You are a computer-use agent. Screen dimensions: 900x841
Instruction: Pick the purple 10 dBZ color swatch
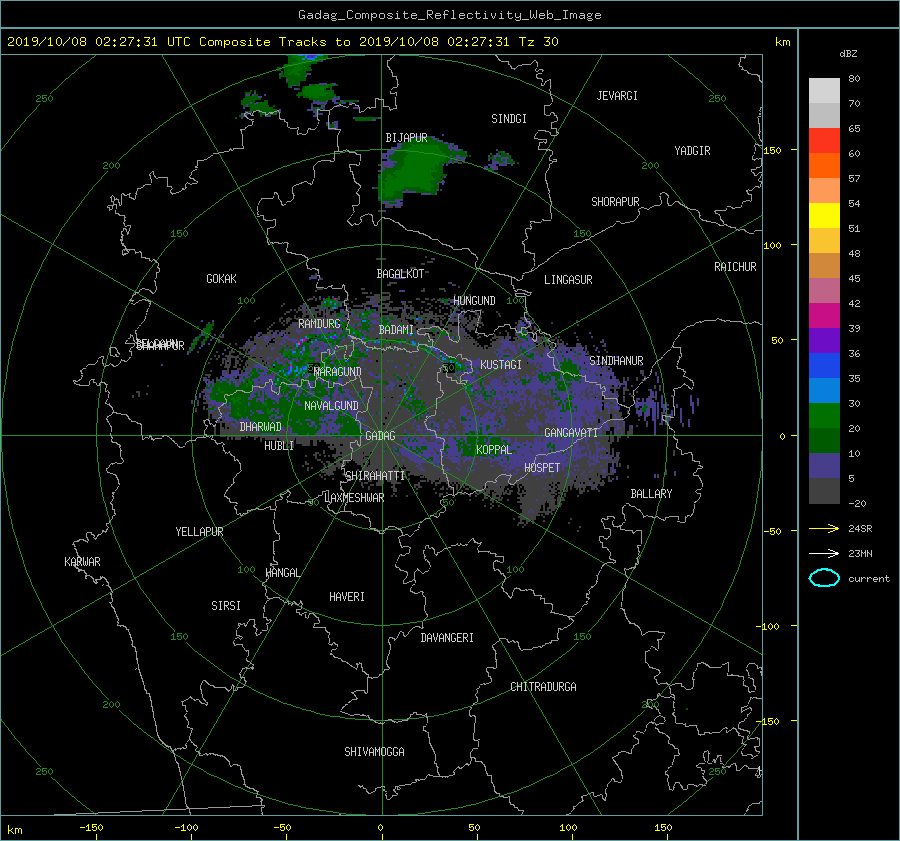(824, 465)
